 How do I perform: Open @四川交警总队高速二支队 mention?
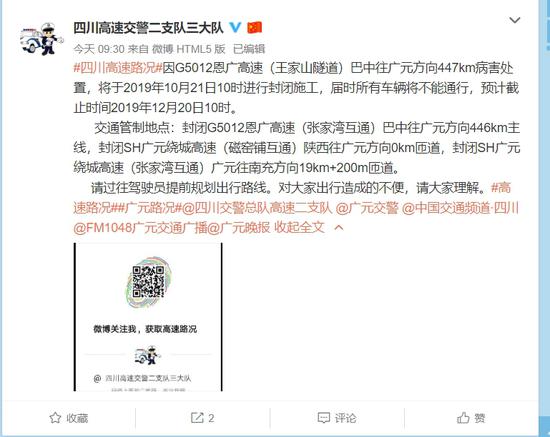click(257, 208)
